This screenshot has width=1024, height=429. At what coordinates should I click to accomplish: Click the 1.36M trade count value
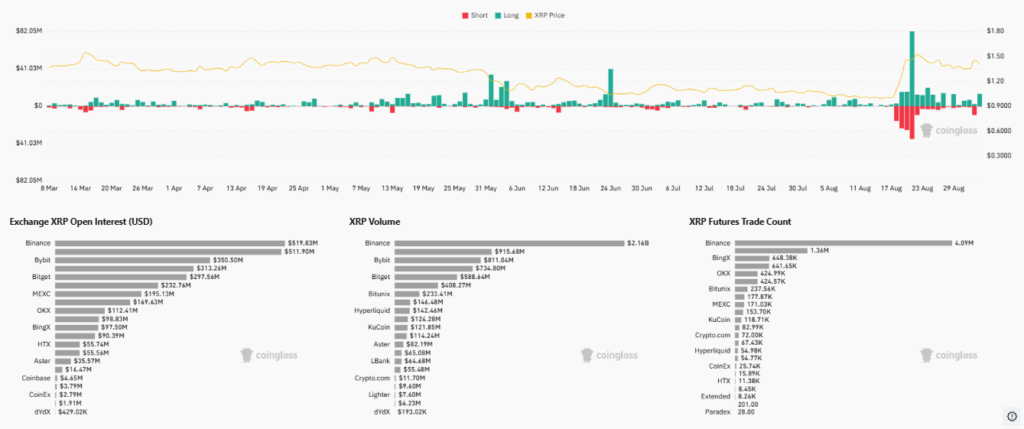coord(820,251)
